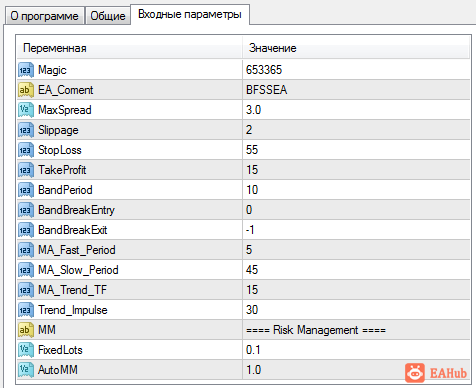Edit the BandPeriod value 10
The image size is (476, 388).
356,190
